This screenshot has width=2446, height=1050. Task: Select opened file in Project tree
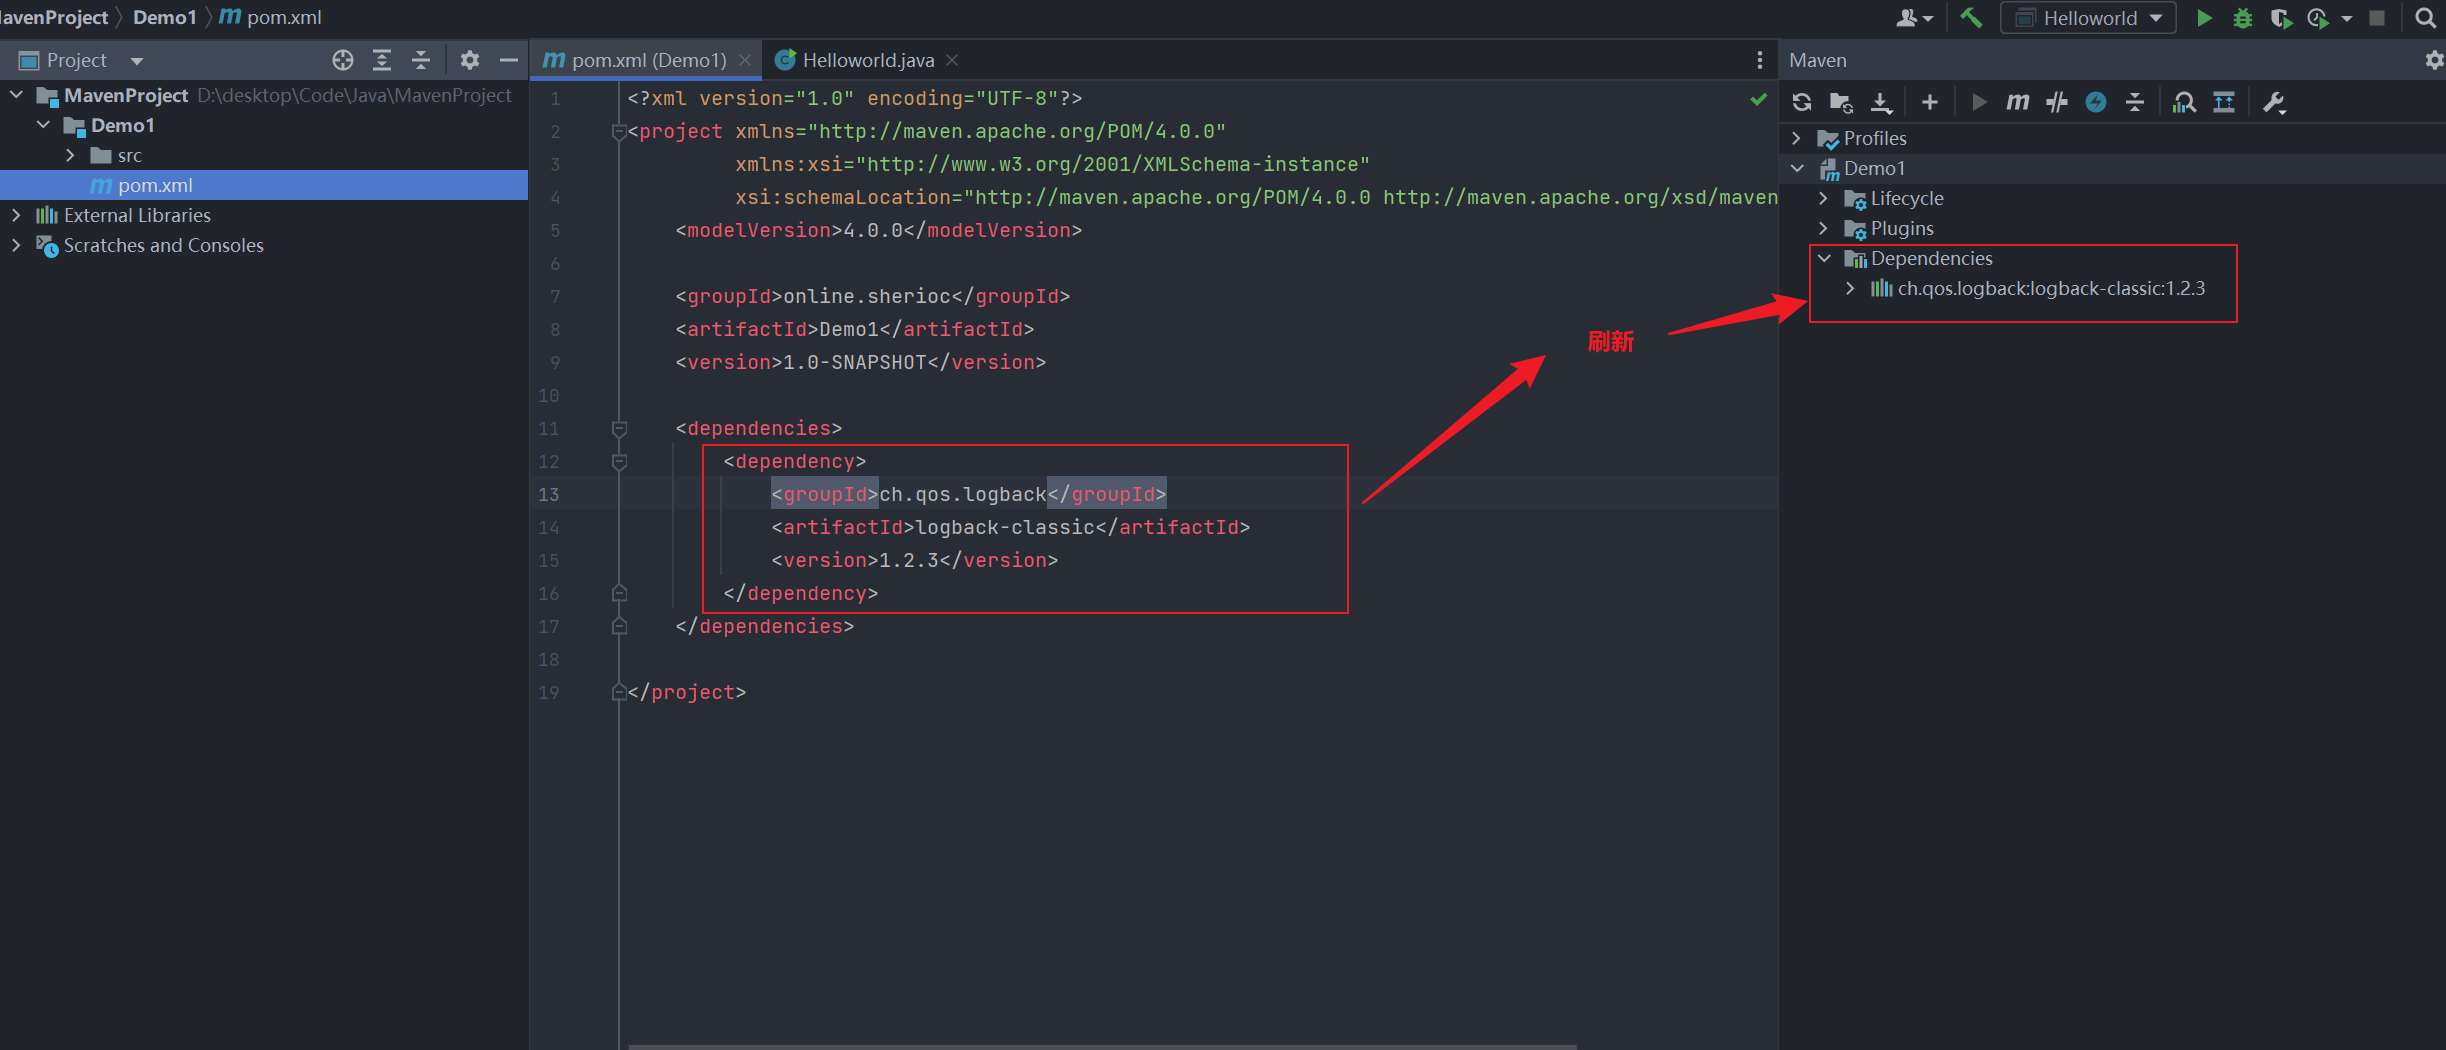click(x=343, y=60)
